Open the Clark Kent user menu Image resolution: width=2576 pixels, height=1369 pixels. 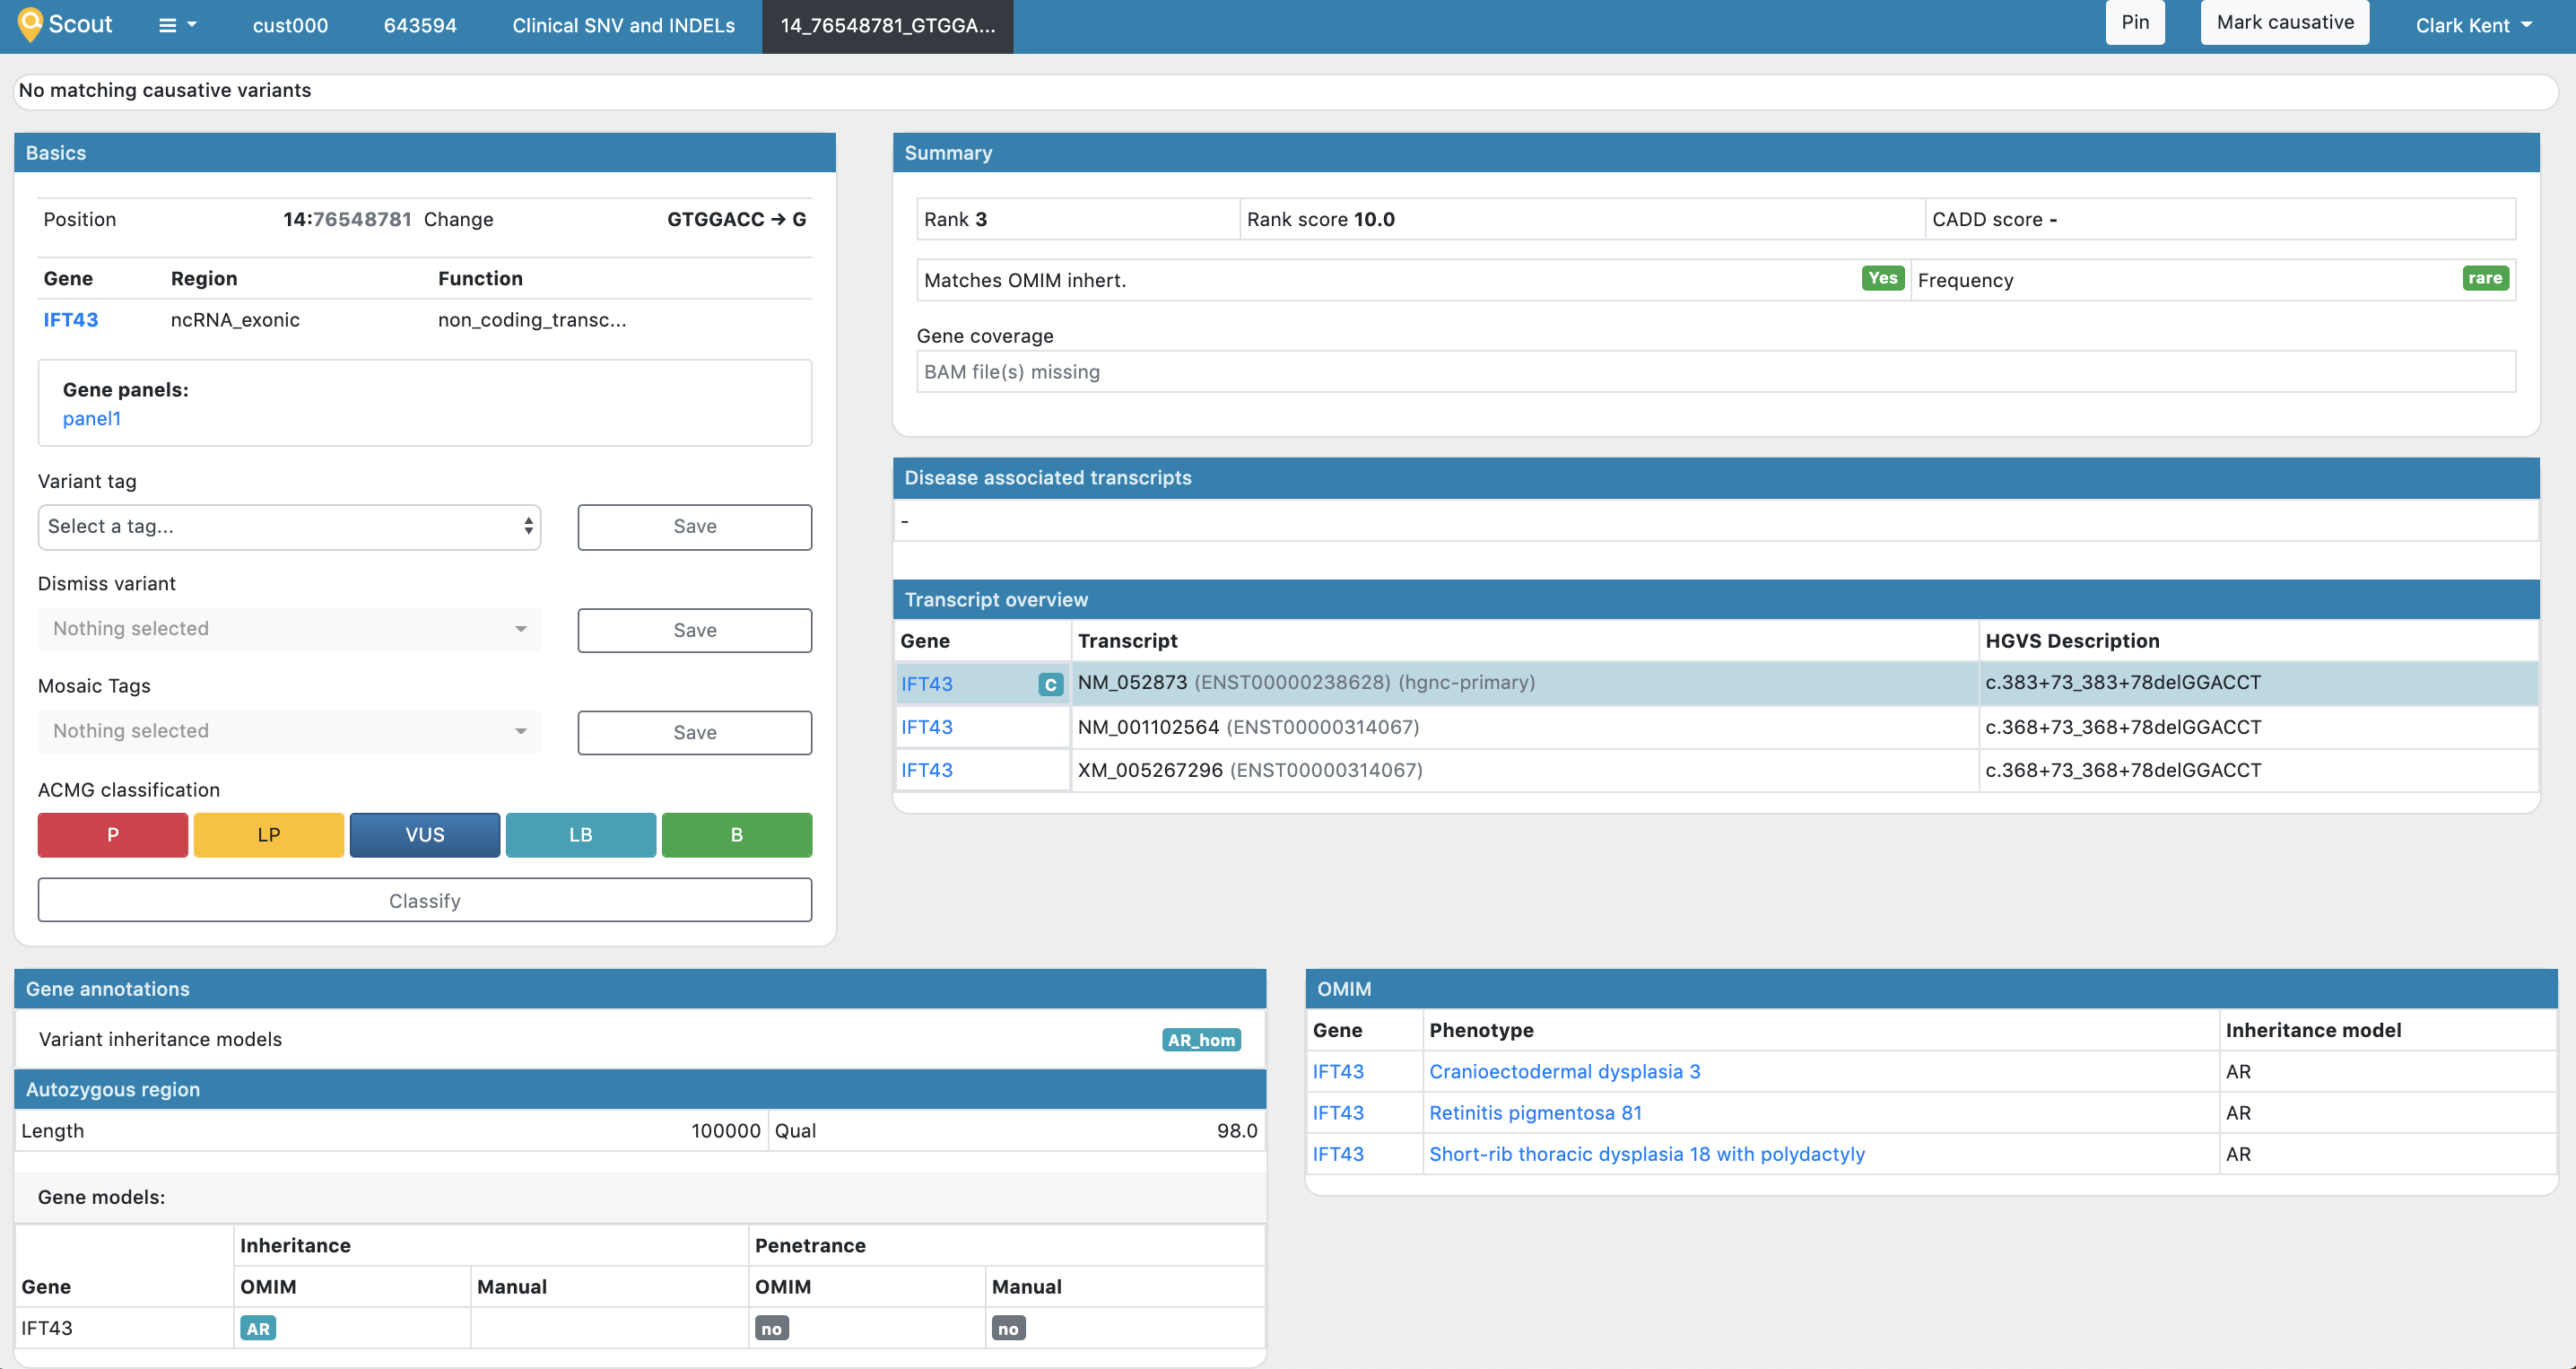pos(2472,25)
